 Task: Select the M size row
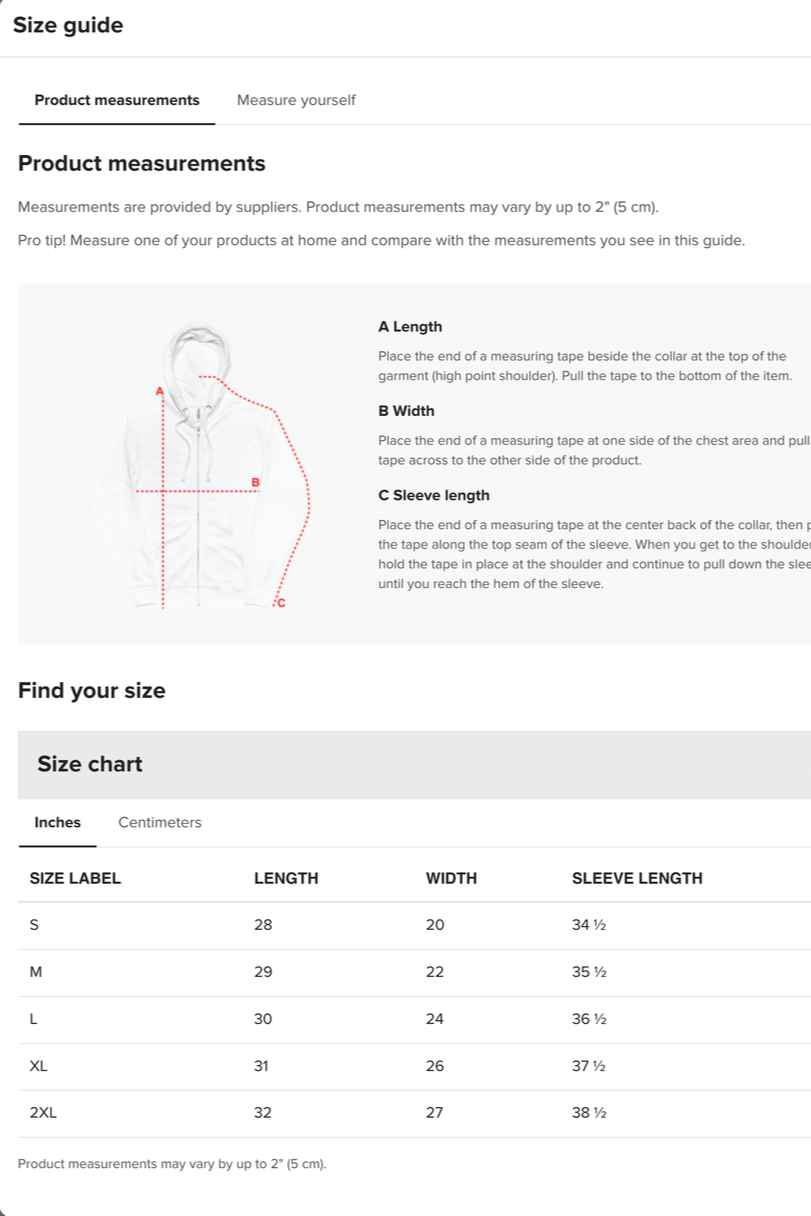414,972
